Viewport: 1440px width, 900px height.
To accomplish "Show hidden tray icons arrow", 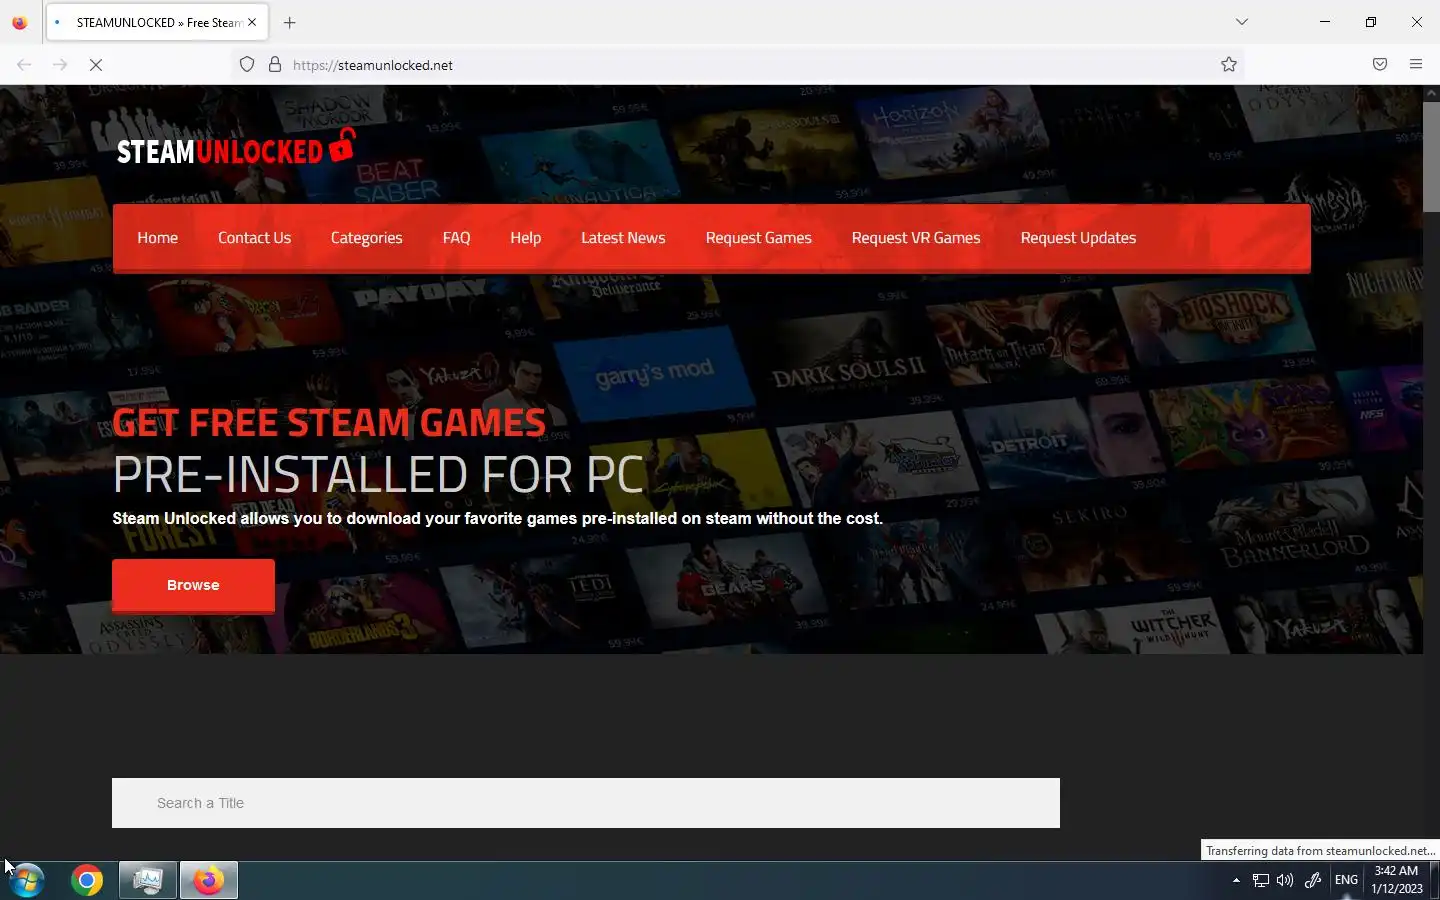I will click(1236, 881).
